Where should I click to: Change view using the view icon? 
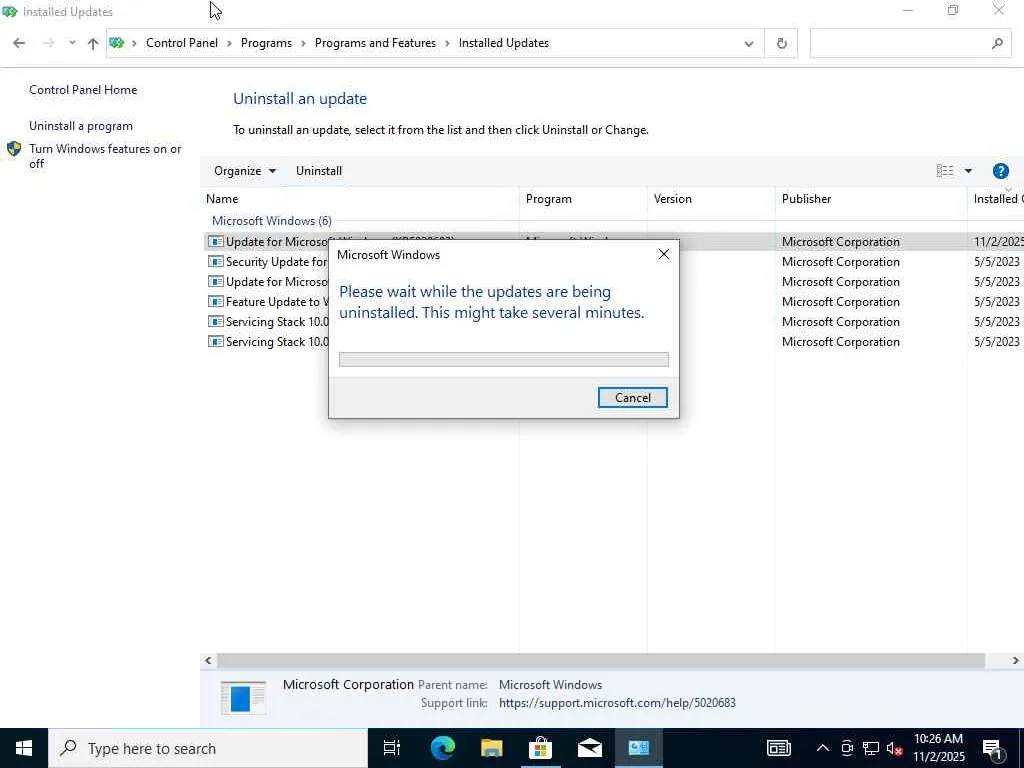click(944, 171)
